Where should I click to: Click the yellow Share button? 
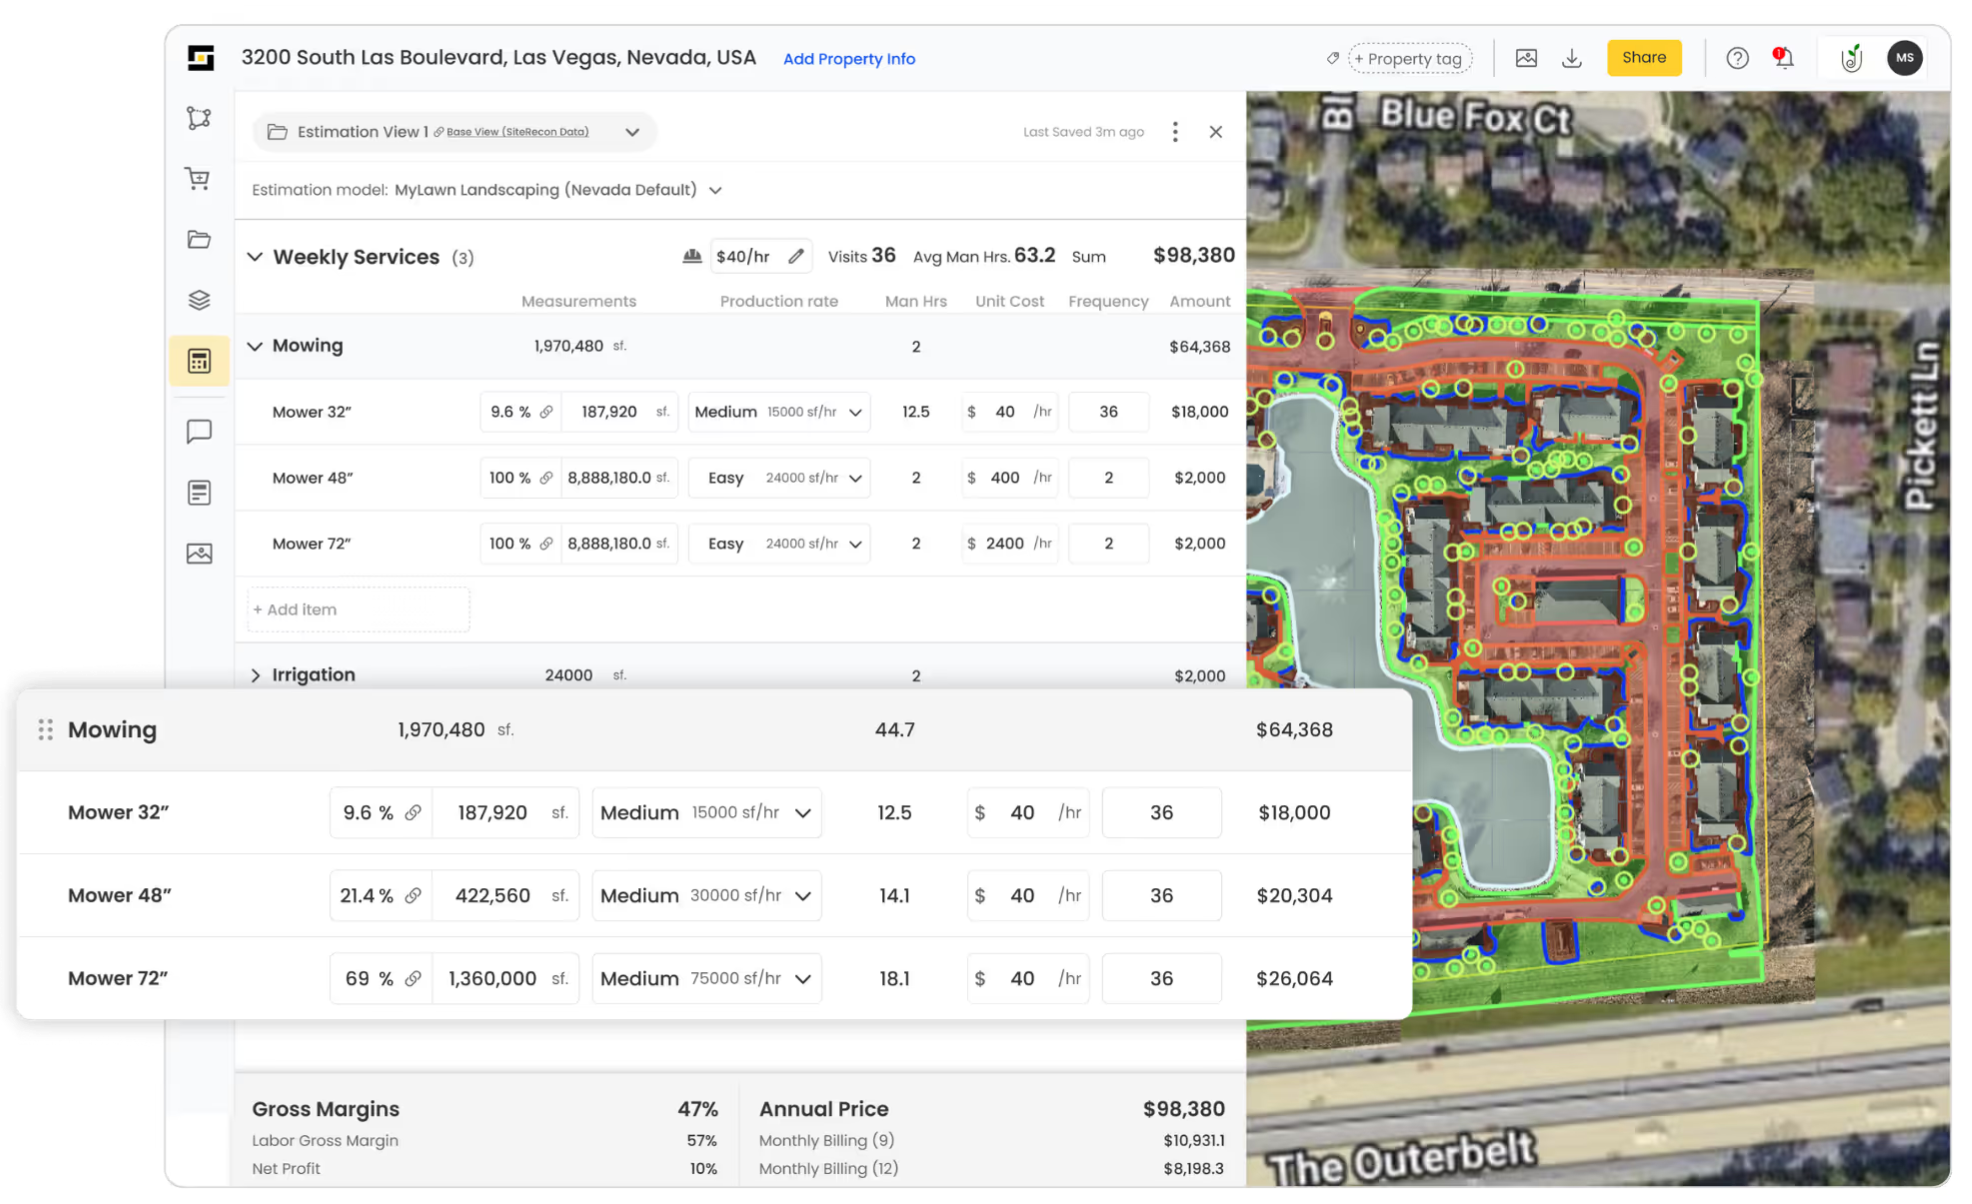1643,58
